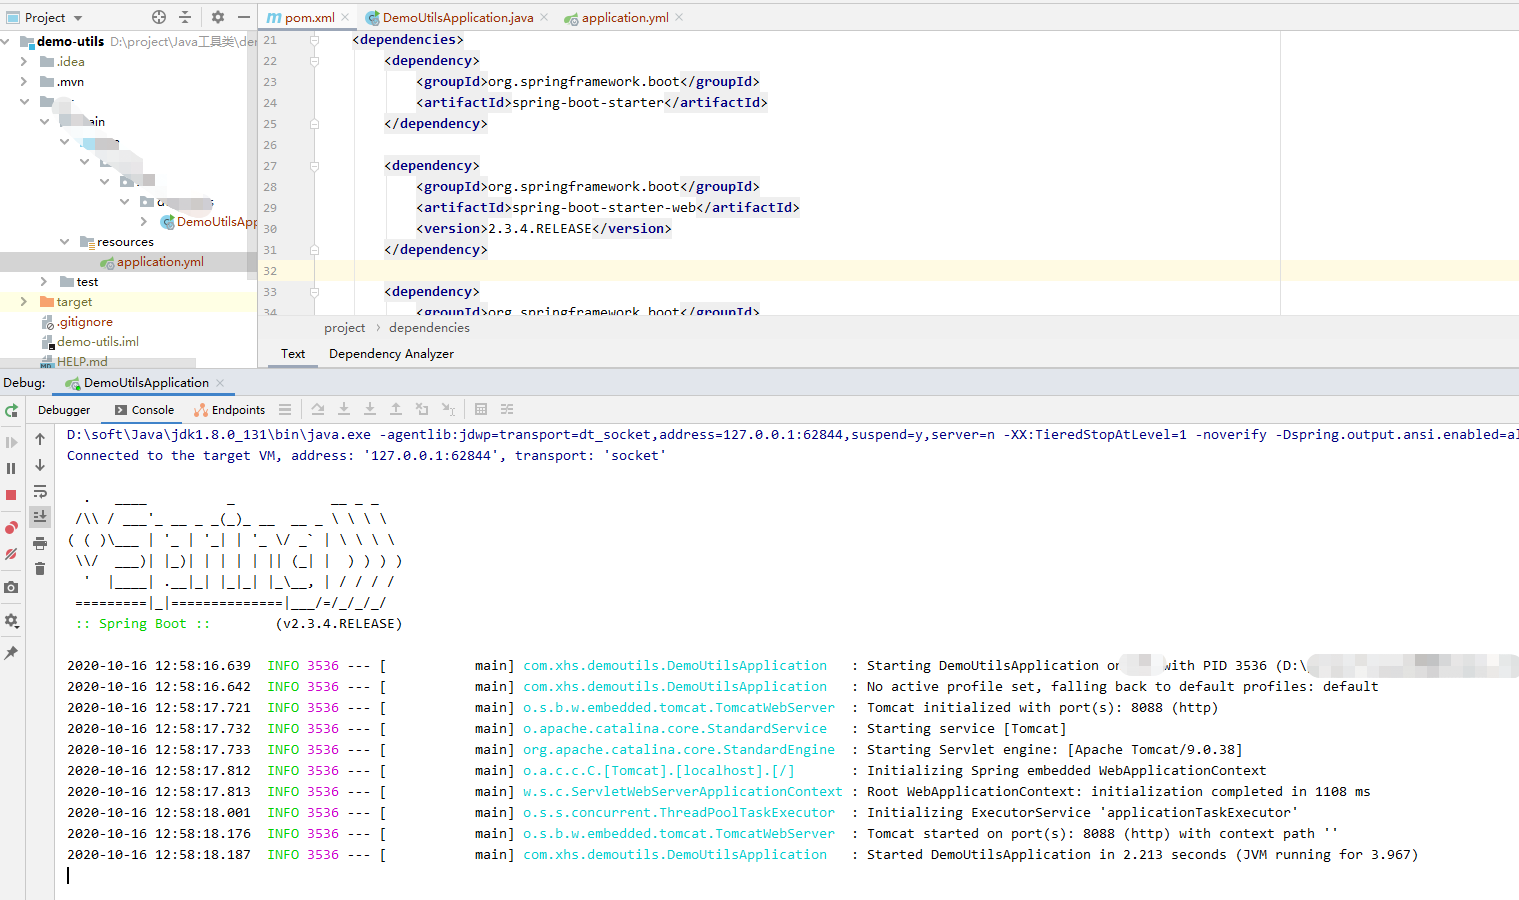Image resolution: width=1519 pixels, height=900 pixels.
Task: Click the Step Into debug icon
Action: point(344,409)
